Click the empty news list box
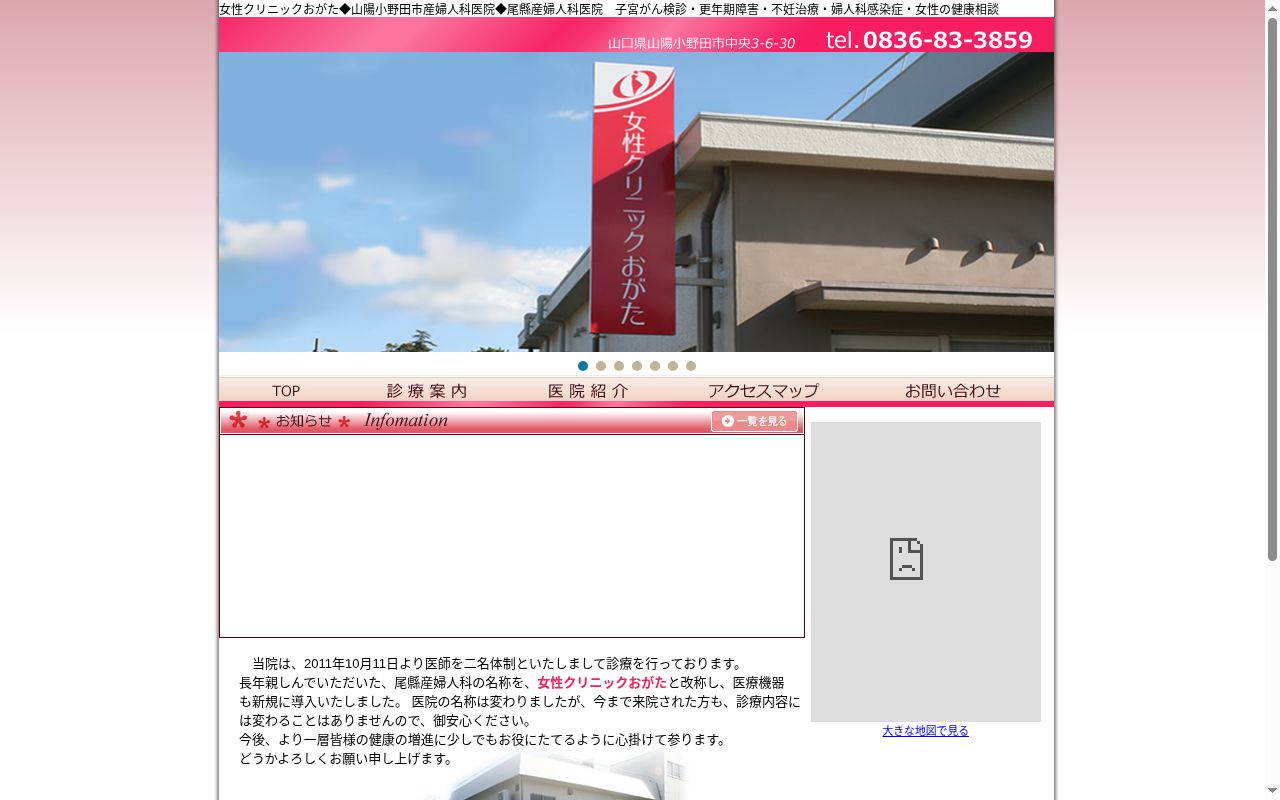 [x=512, y=536]
